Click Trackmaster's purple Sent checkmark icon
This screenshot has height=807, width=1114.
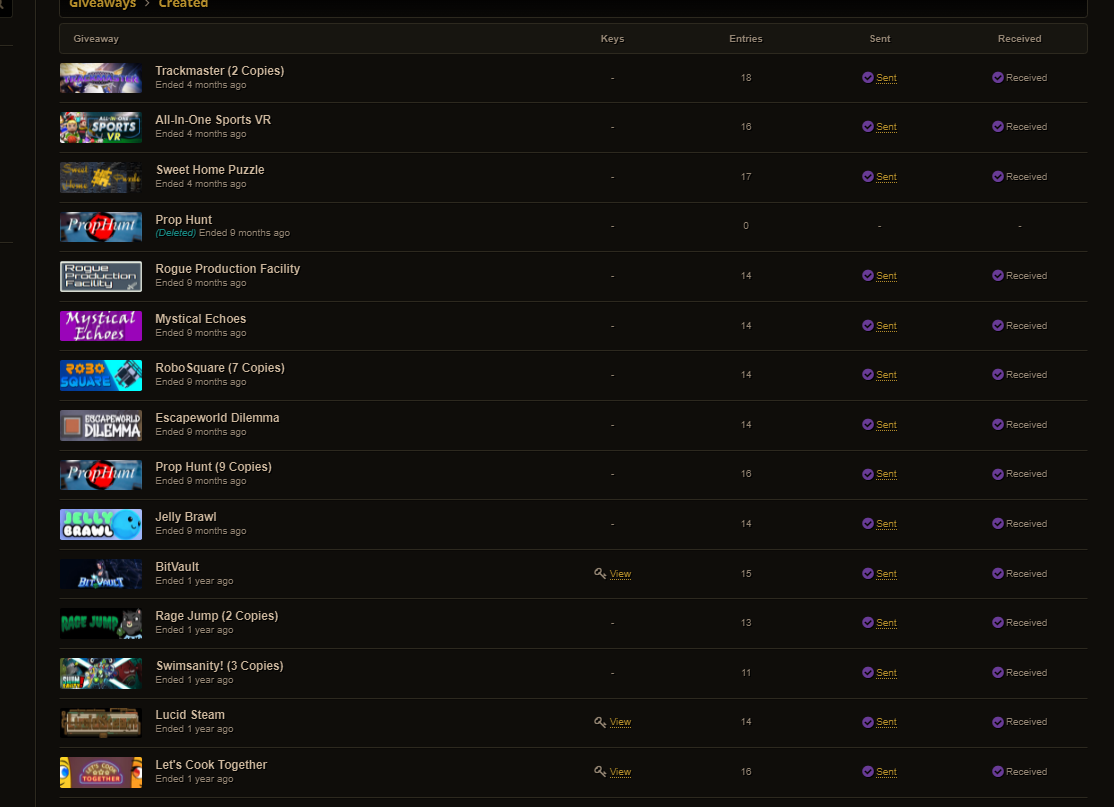(x=867, y=77)
